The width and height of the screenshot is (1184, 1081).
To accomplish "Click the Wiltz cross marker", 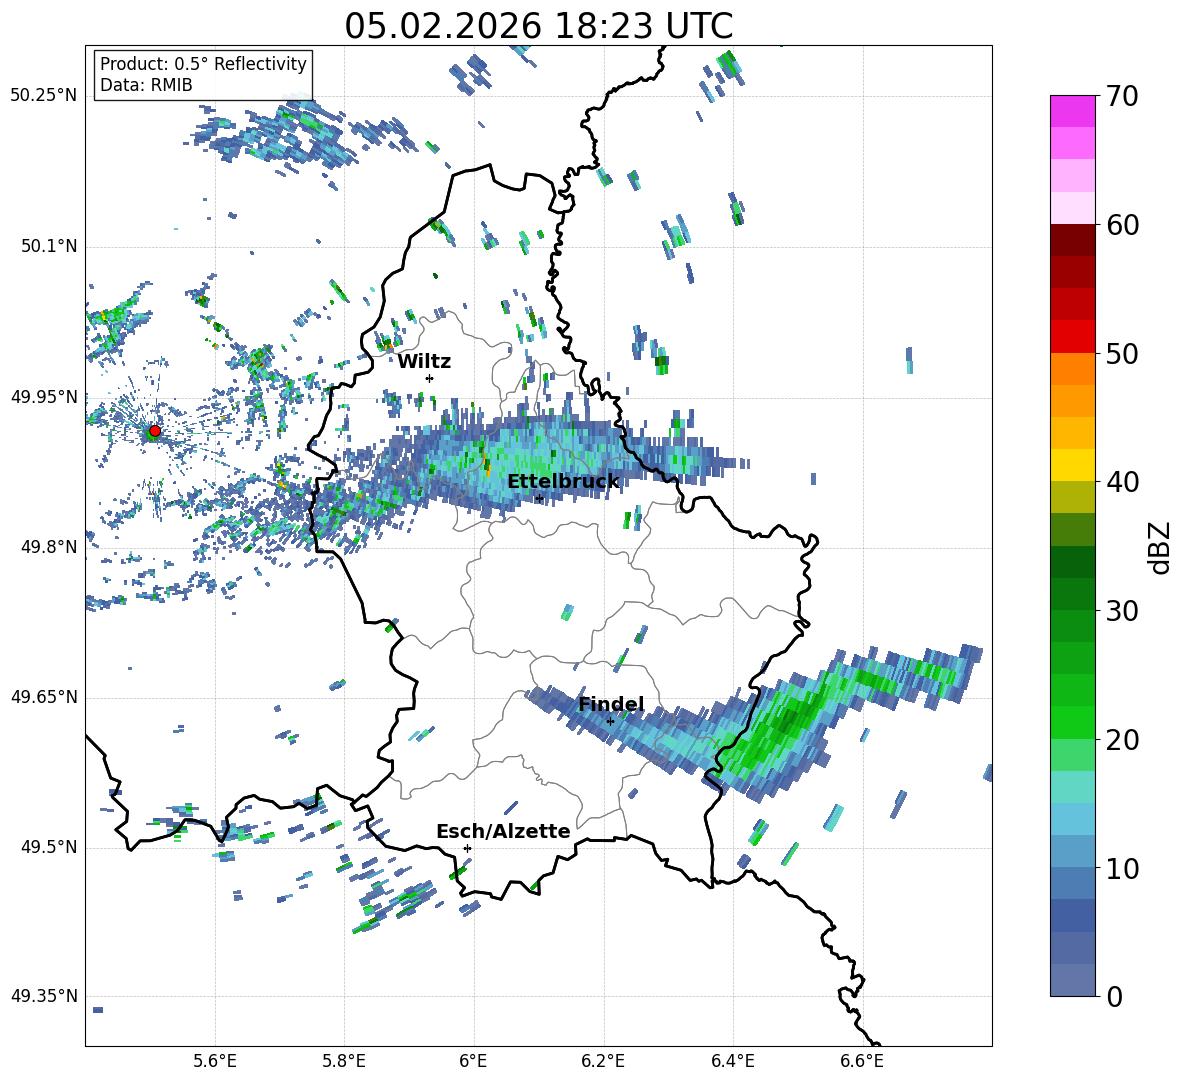I will (x=429, y=378).
